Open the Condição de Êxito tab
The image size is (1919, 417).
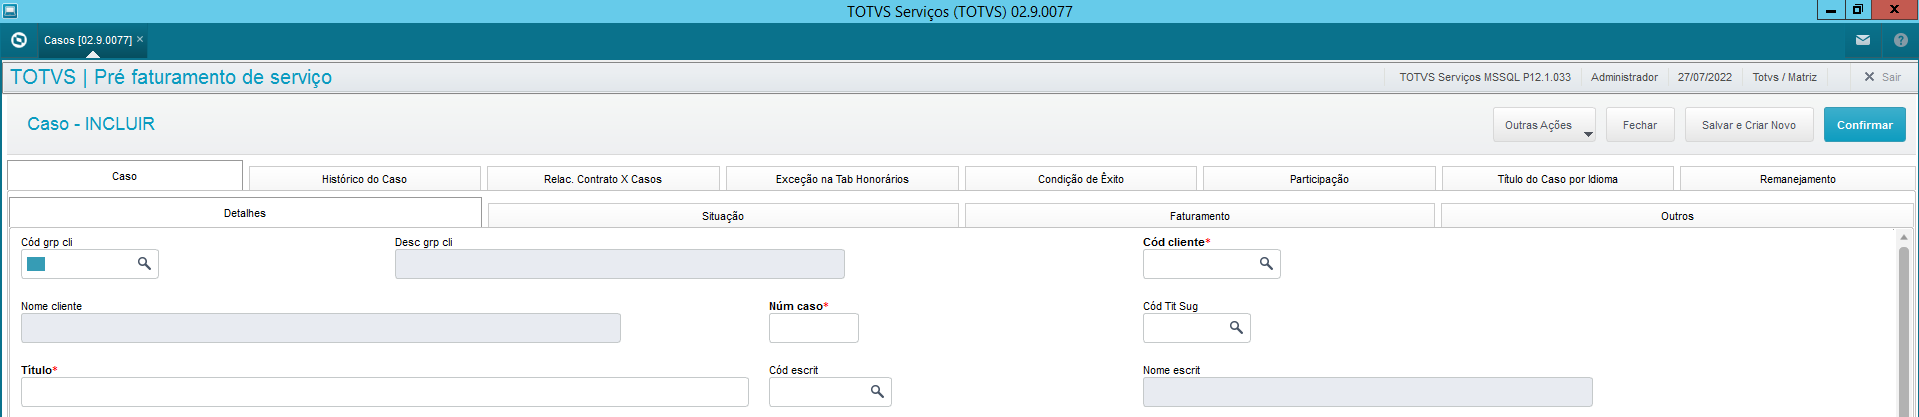(x=1081, y=179)
